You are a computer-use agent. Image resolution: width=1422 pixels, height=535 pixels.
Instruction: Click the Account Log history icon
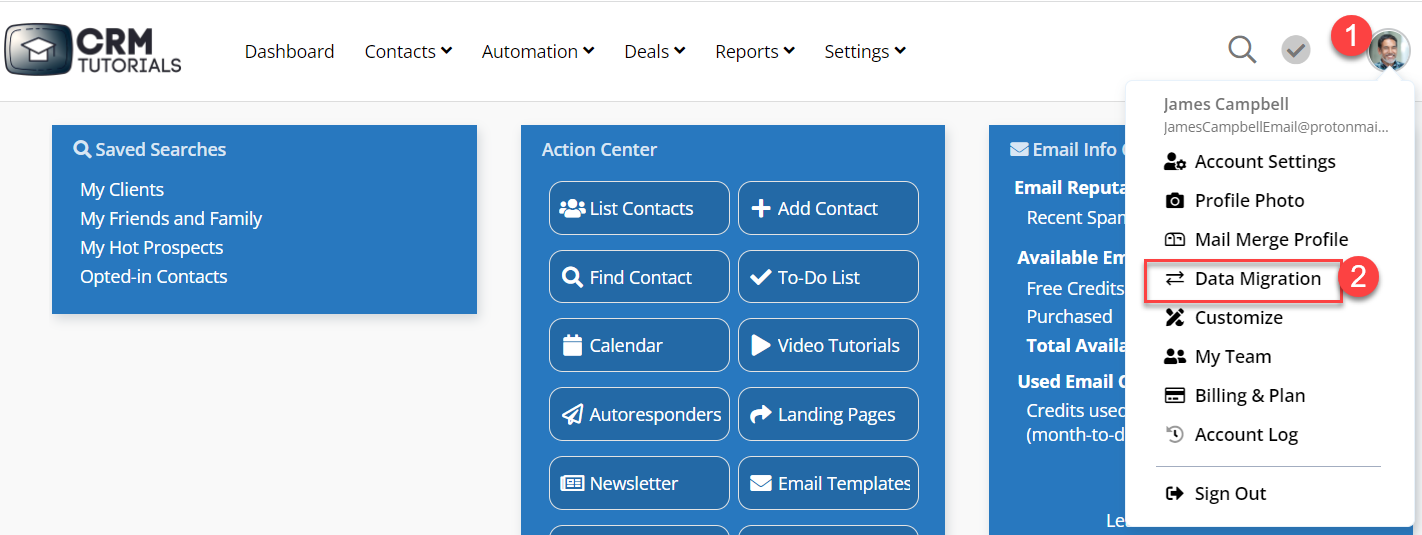[x=1175, y=435]
